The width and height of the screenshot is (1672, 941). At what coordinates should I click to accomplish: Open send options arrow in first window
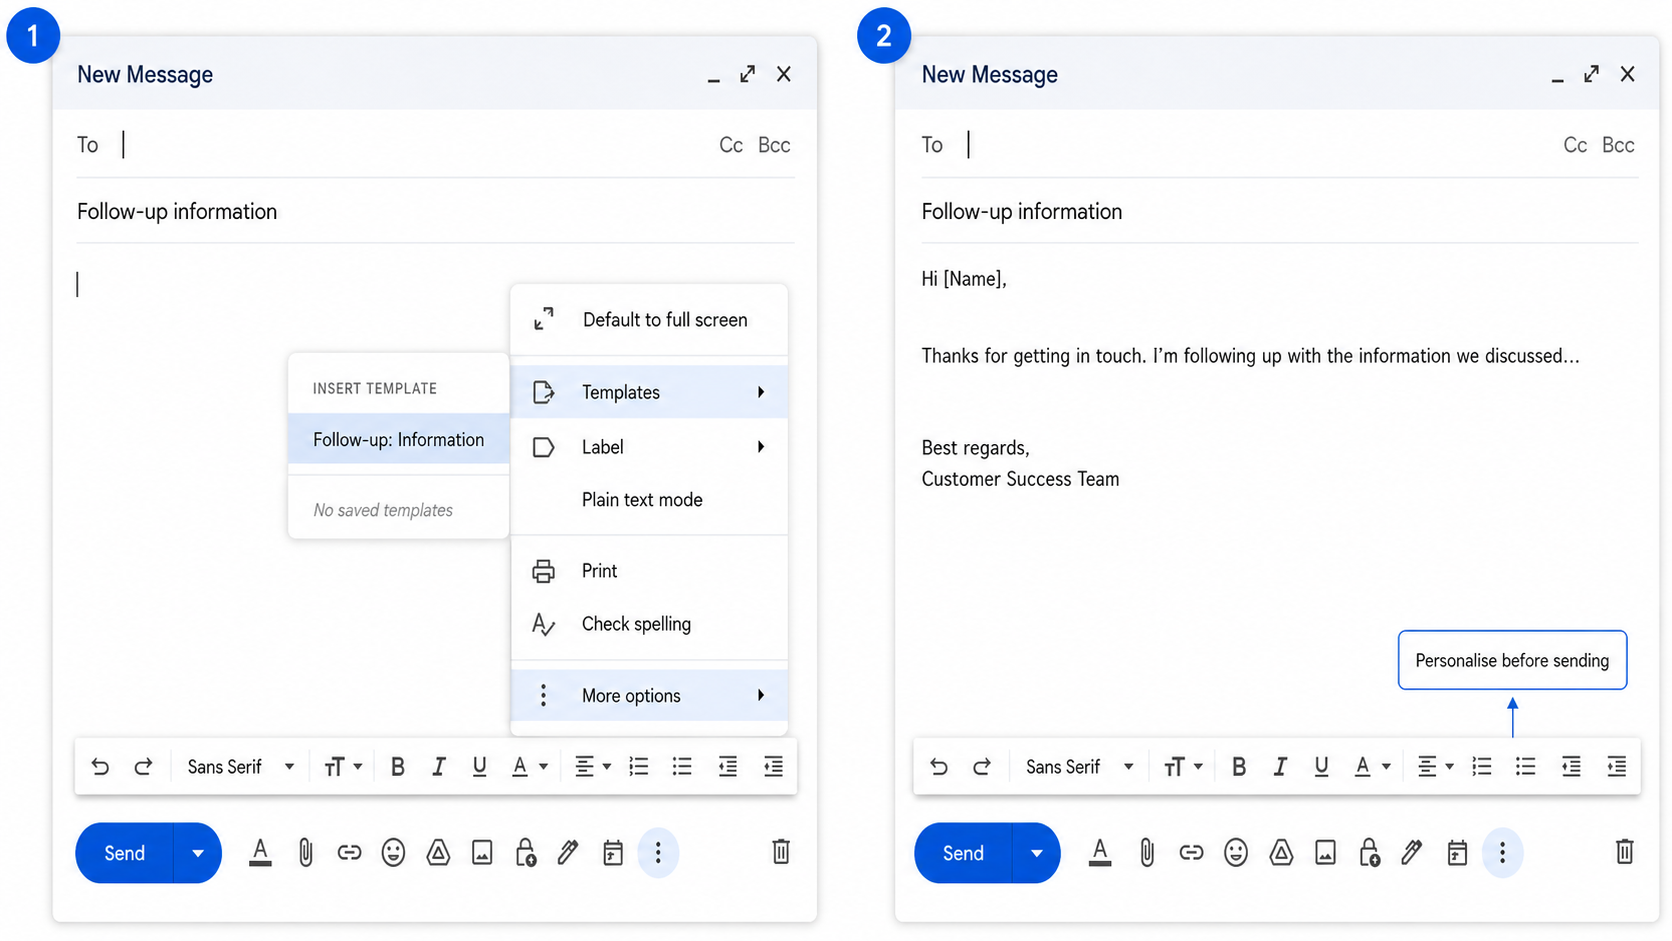coord(198,853)
